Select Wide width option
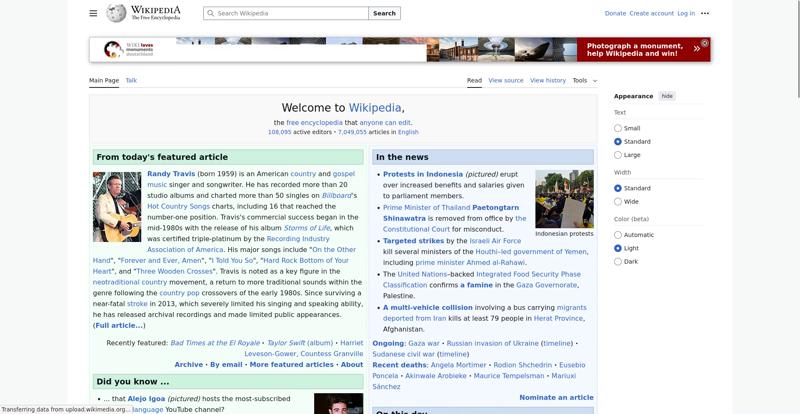This screenshot has width=800, height=414. (x=618, y=202)
